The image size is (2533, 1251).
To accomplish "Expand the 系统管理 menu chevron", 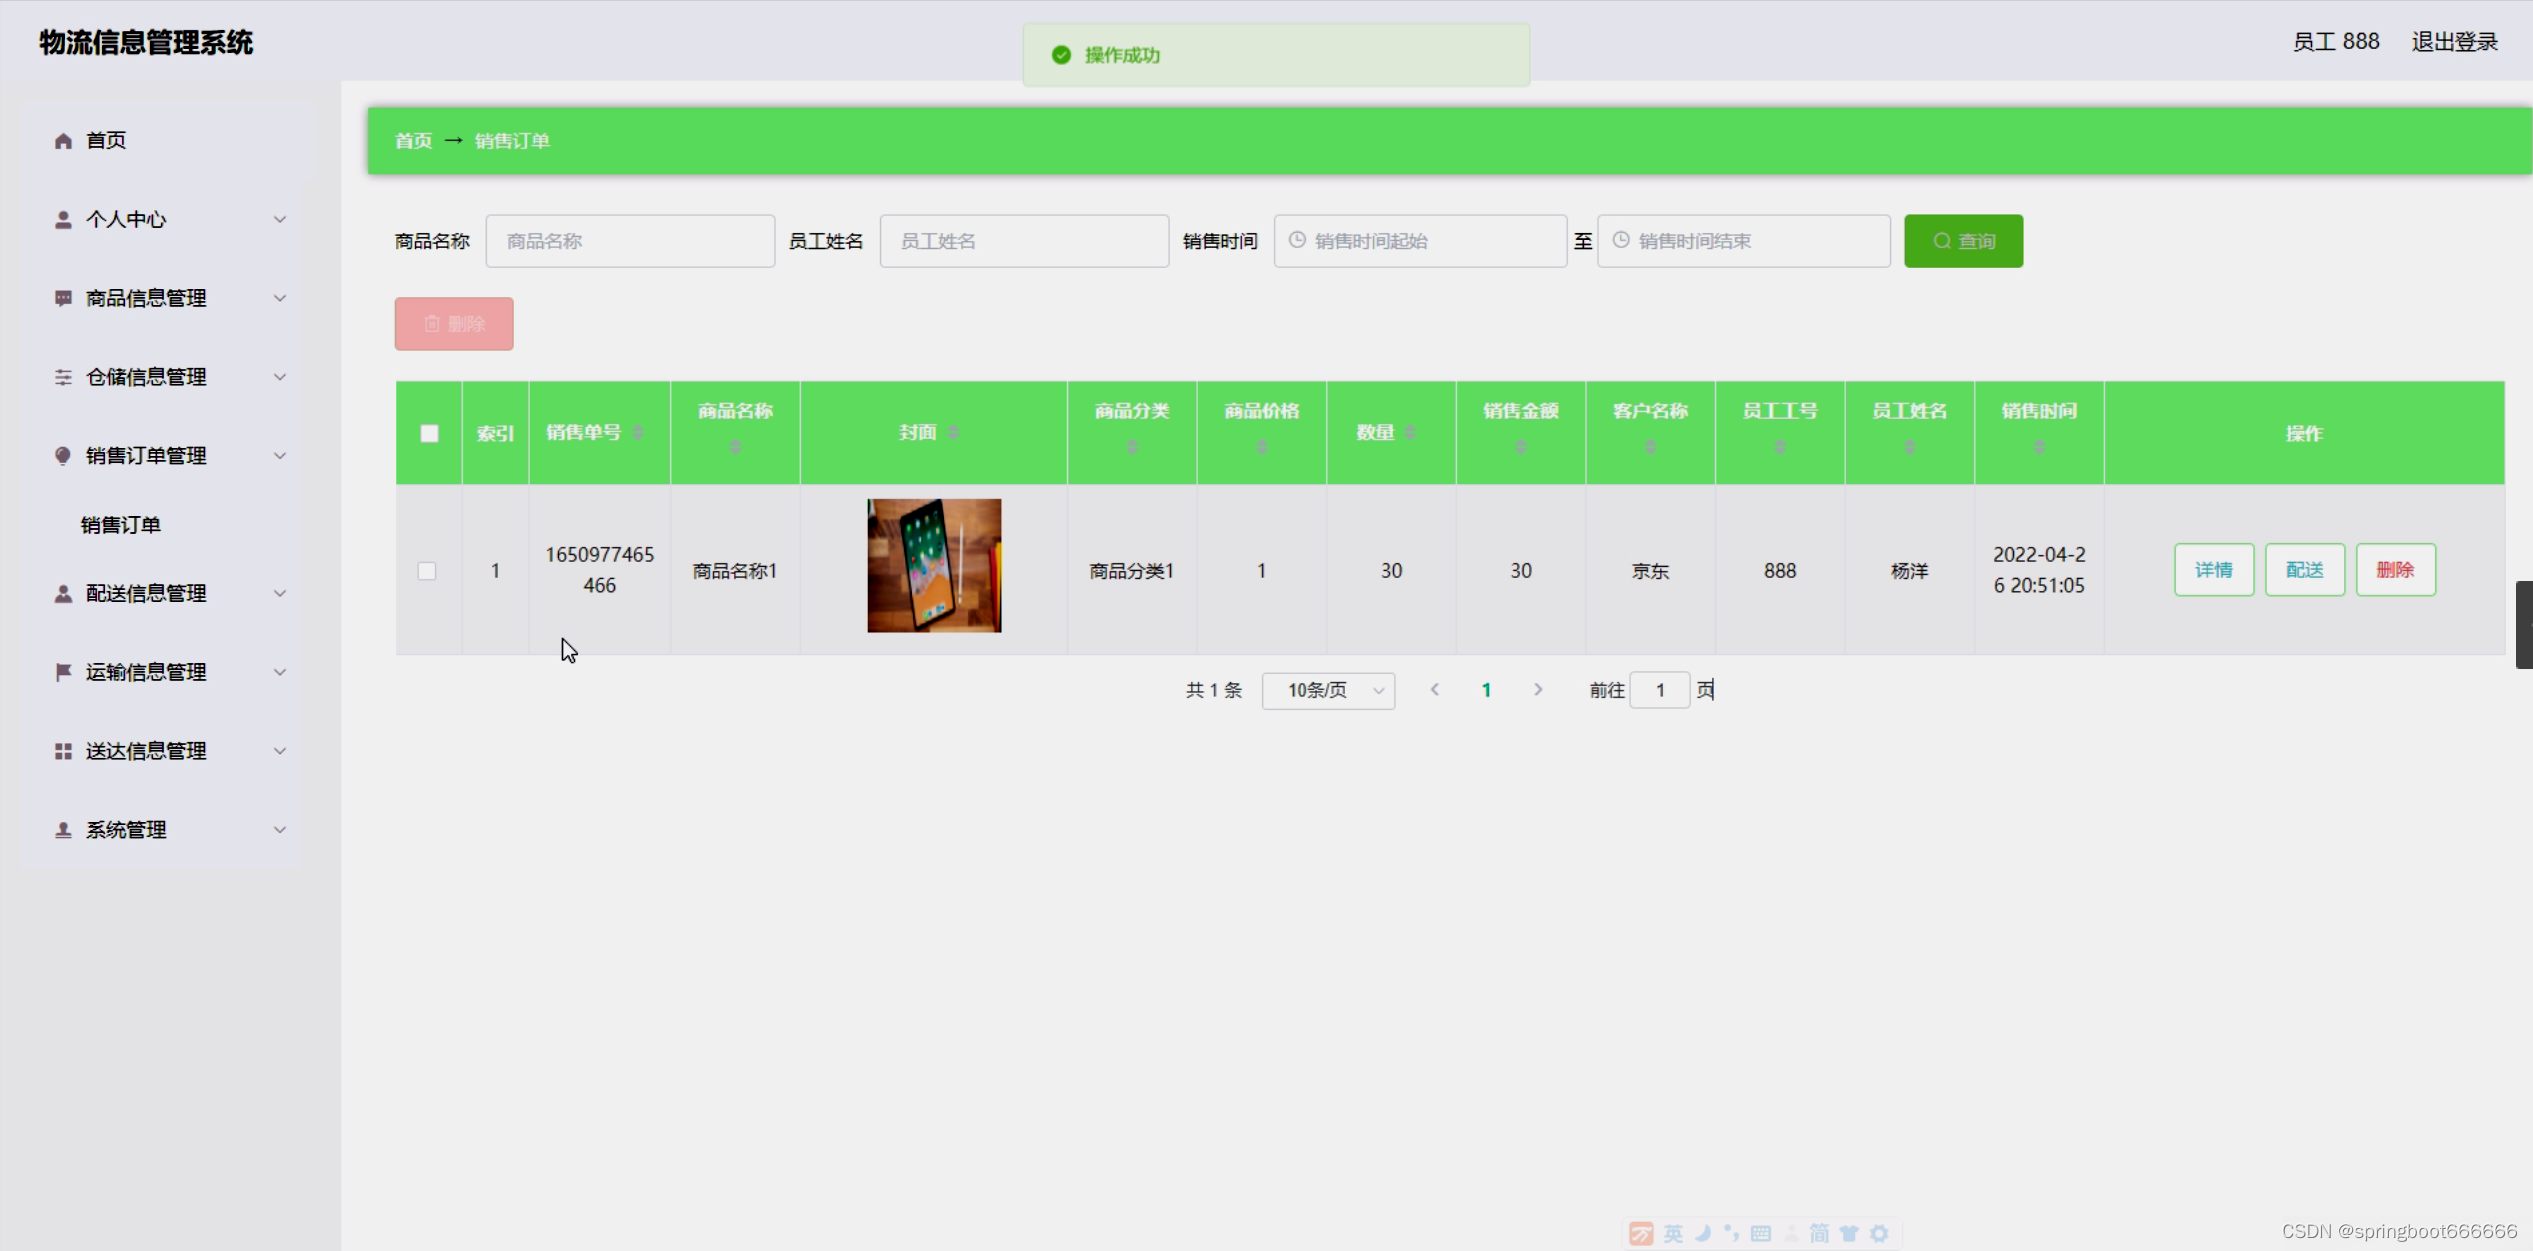I will click(x=280, y=830).
